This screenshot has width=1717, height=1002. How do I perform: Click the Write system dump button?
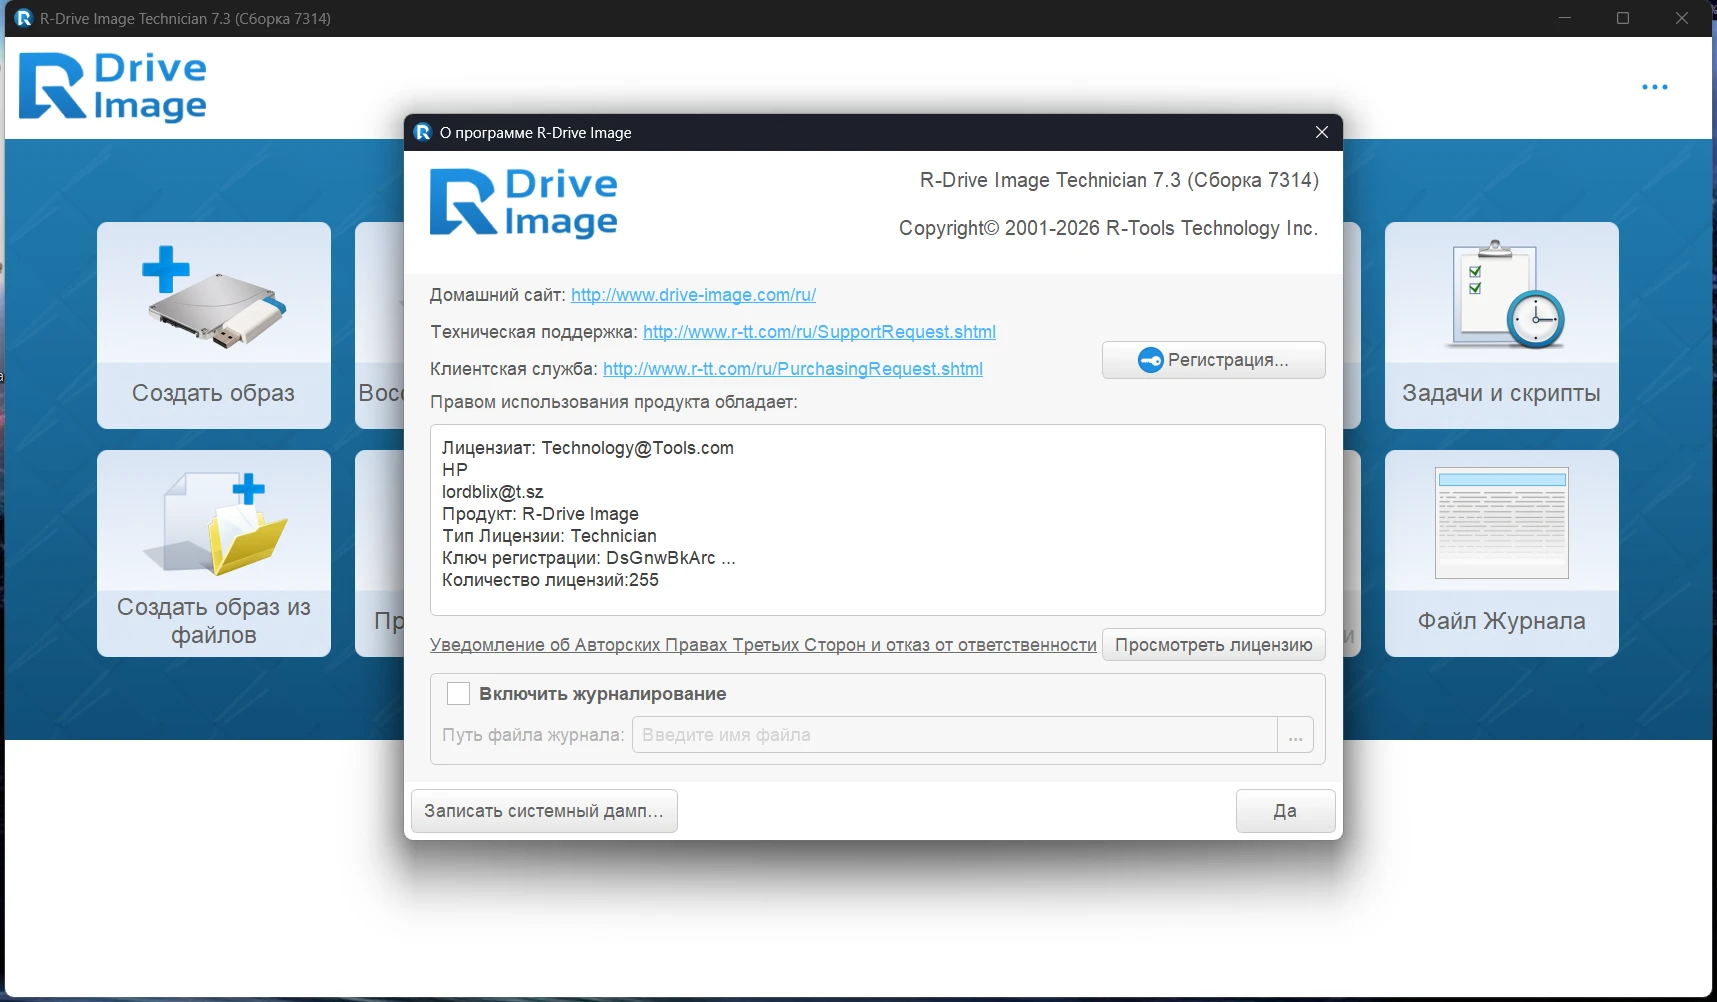coord(544,811)
